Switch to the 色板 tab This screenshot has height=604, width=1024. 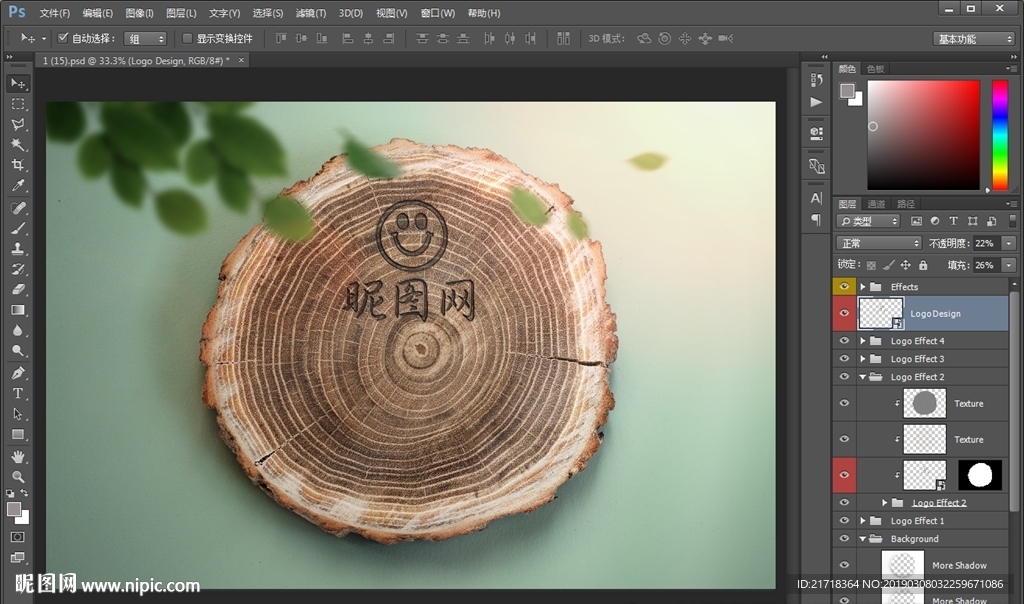(x=875, y=69)
